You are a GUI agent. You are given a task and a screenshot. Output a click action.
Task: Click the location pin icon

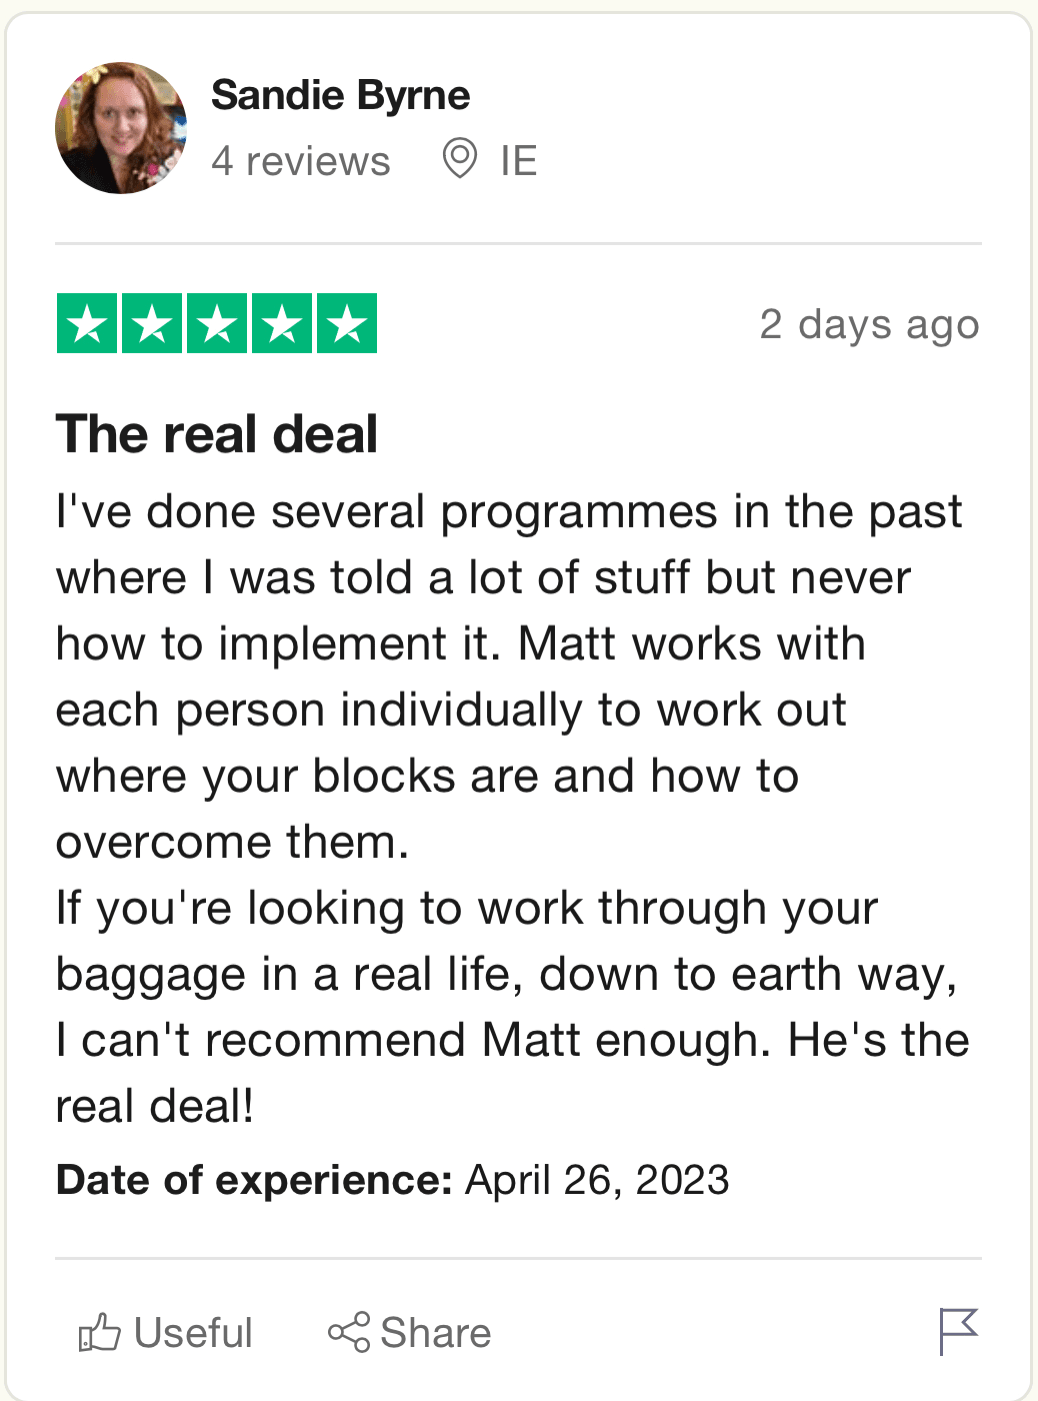tap(460, 159)
